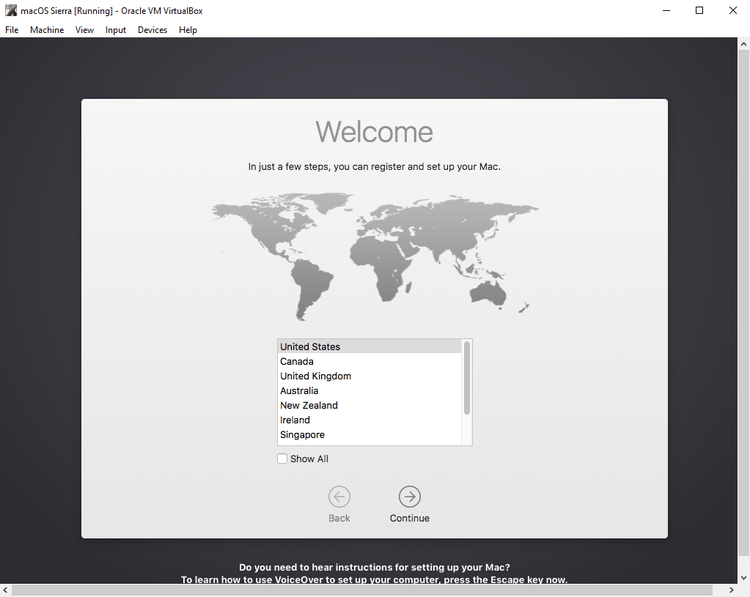Click the Continue label text
The height and width of the screenshot is (597, 750).
click(409, 518)
